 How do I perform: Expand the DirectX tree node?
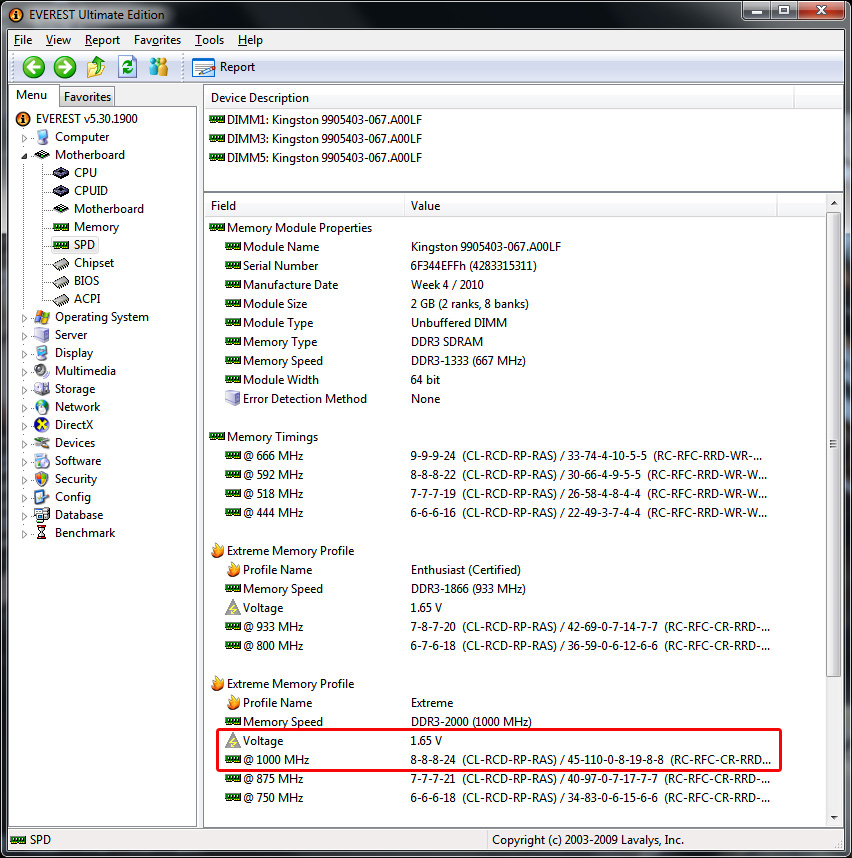coord(24,425)
